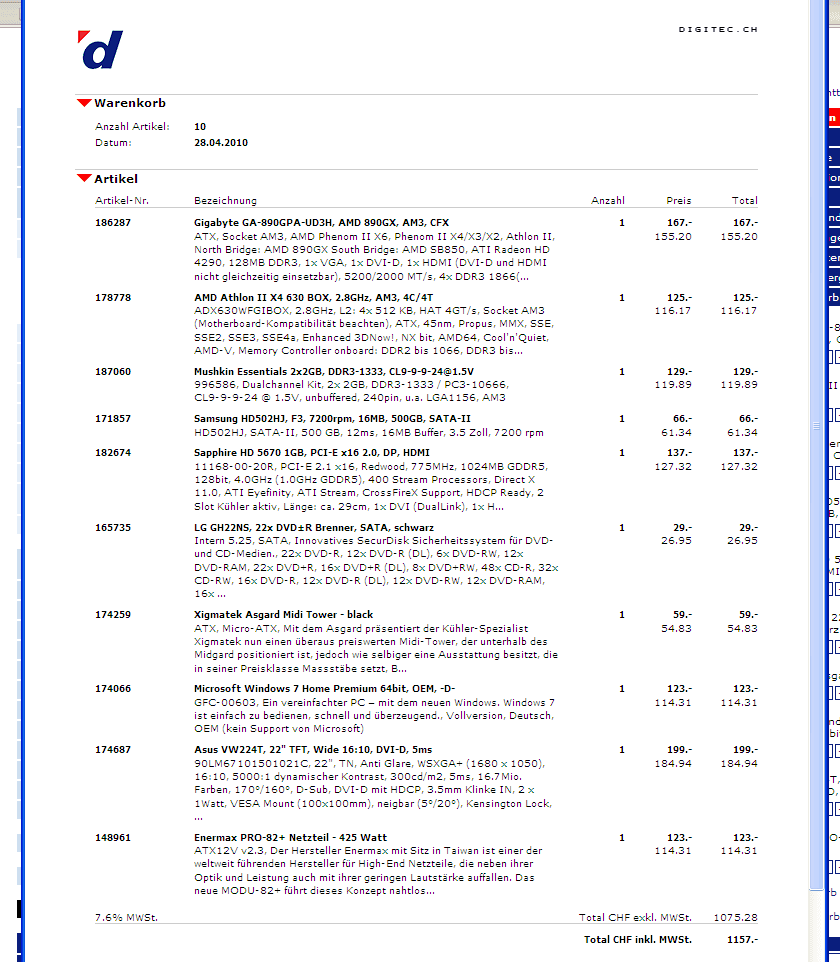Click the 'Bezeichnung' column header

[225, 201]
